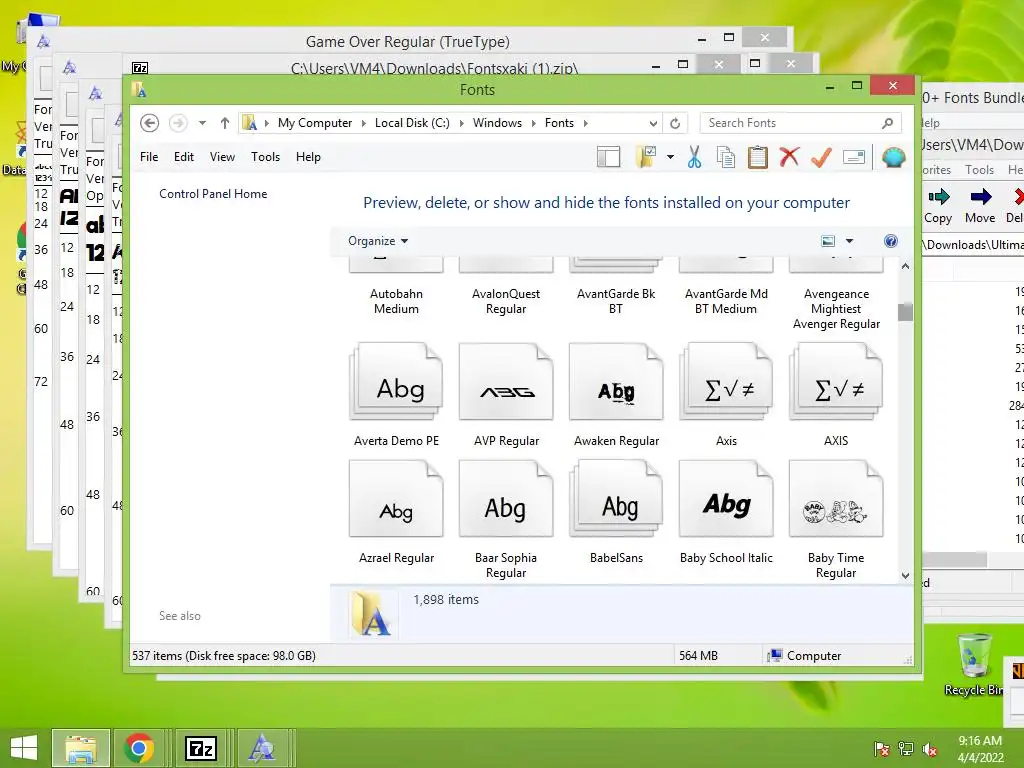Image resolution: width=1024 pixels, height=768 pixels.
Task: Click the Forward navigation arrow
Action: [178, 123]
